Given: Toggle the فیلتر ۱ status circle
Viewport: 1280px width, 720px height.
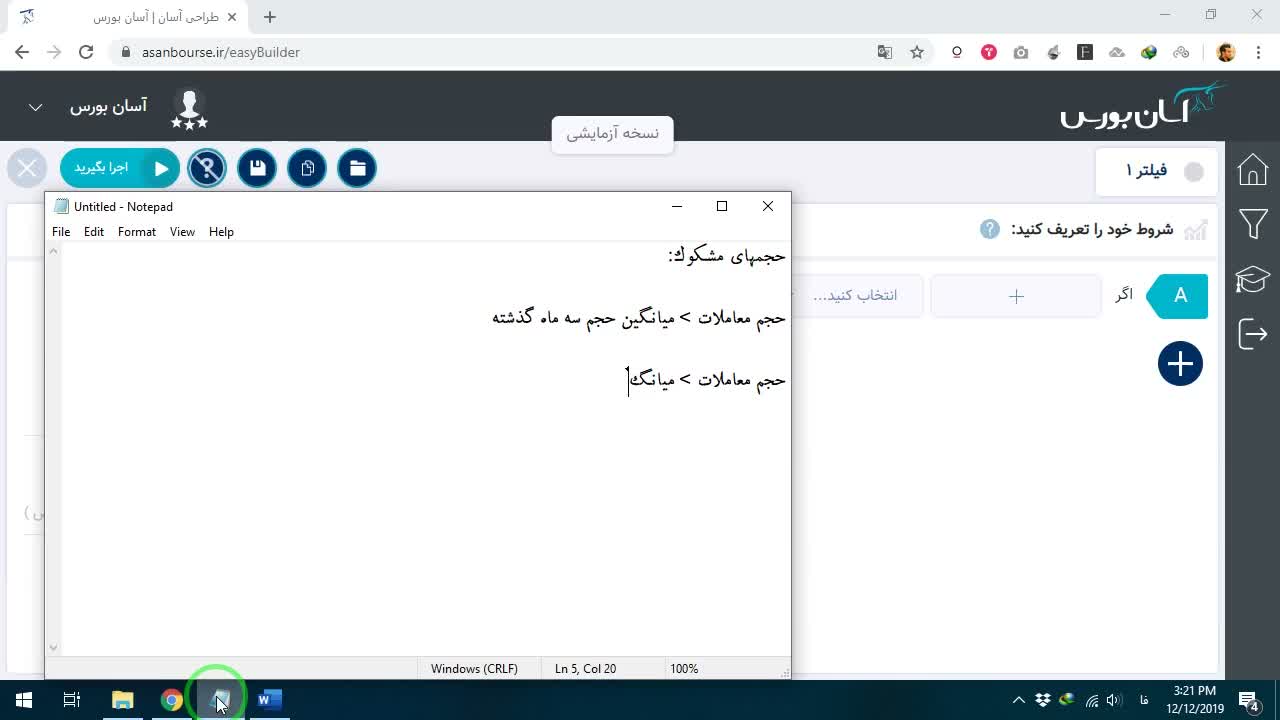Looking at the screenshot, I should pyautogui.click(x=1194, y=172).
